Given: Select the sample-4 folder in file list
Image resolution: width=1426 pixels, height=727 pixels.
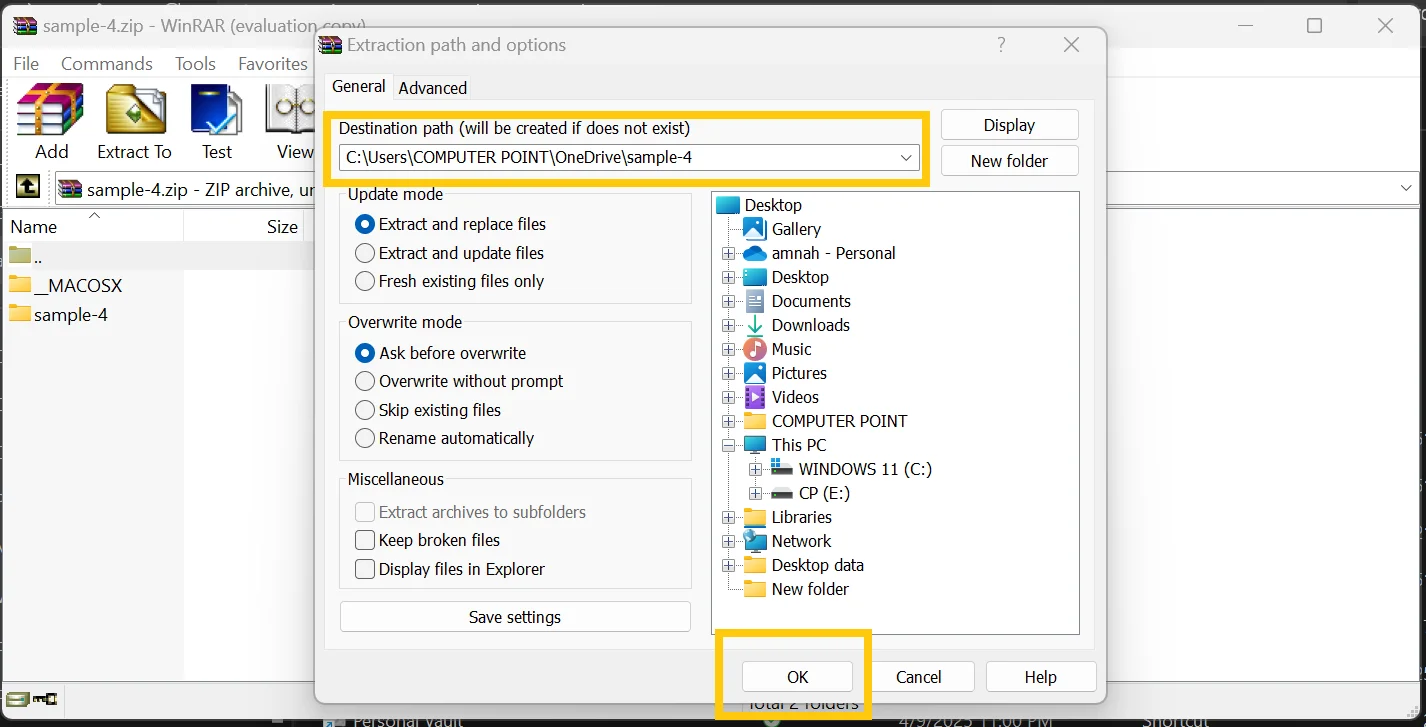Looking at the screenshot, I should pyautogui.click(x=58, y=314).
